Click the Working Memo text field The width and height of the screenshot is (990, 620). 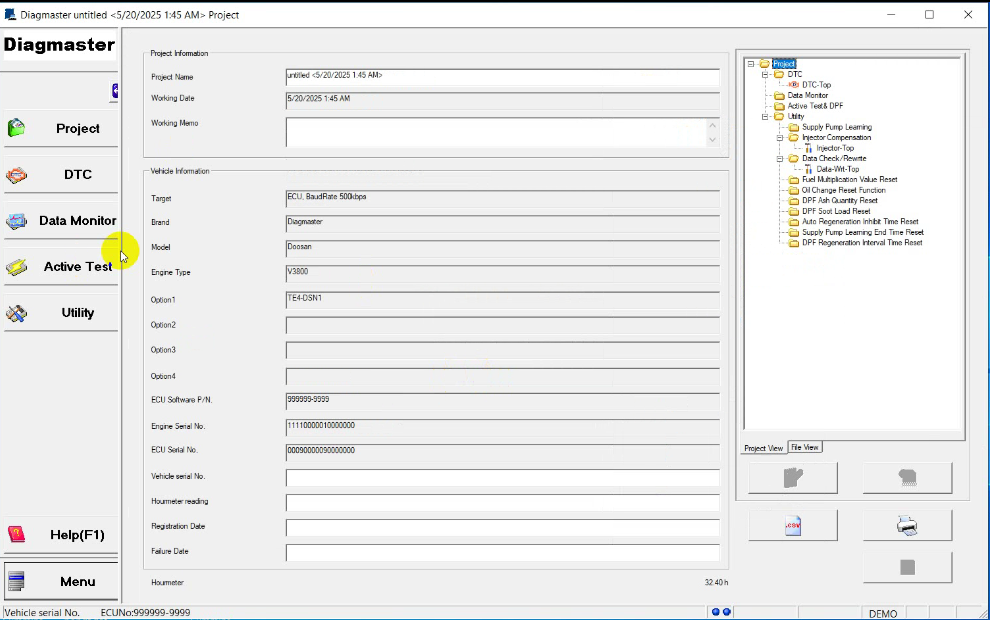click(495, 132)
